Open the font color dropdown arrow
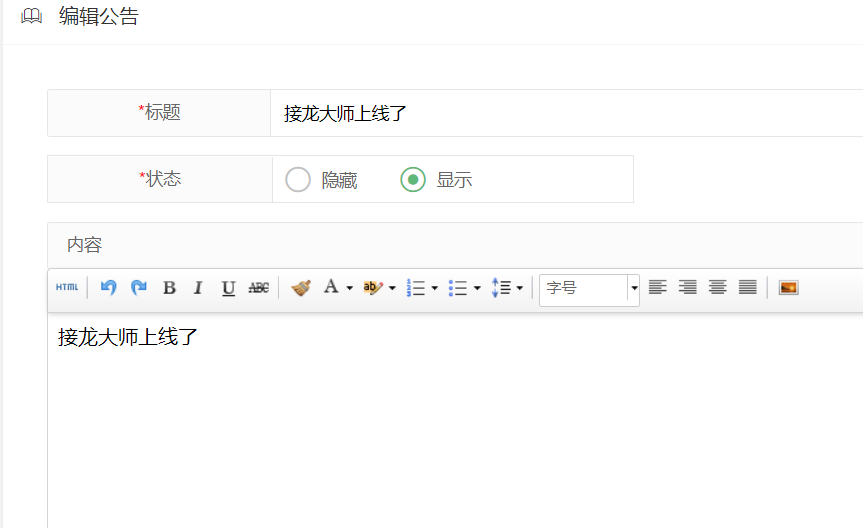The width and height of the screenshot is (863, 528). [349, 288]
